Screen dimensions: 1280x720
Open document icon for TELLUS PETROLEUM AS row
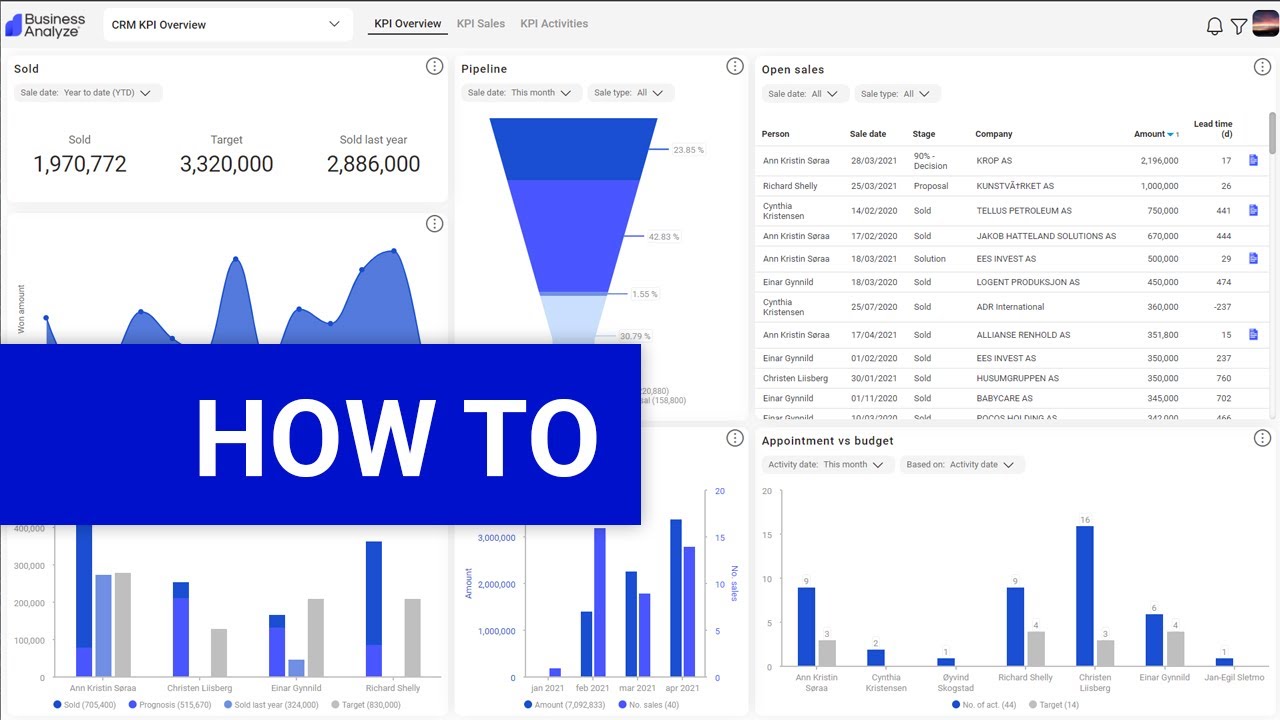1254,210
